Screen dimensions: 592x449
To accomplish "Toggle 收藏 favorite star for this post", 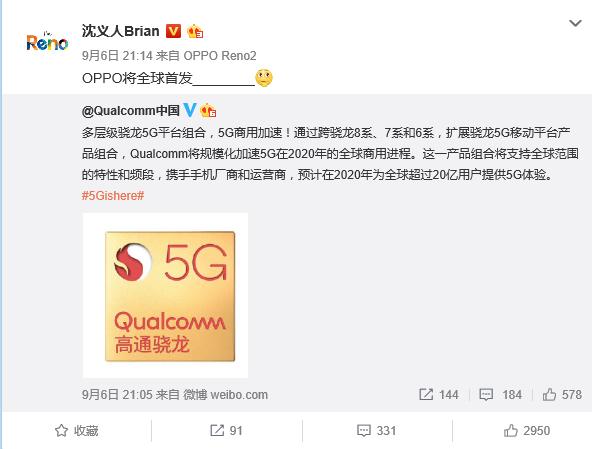I will (77, 430).
